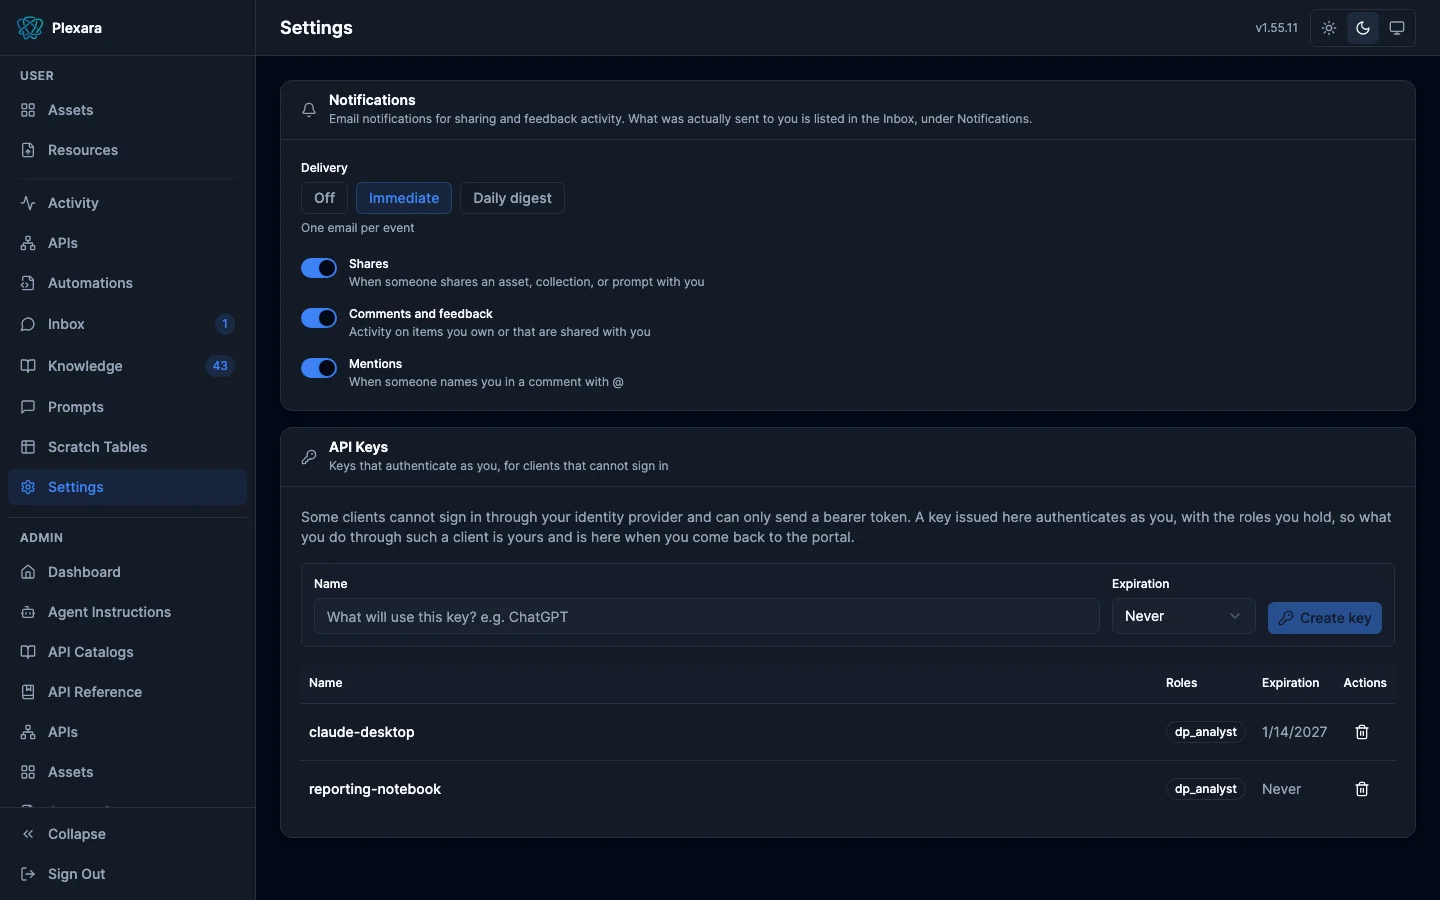Open the admin Assets page
Image resolution: width=1440 pixels, height=900 pixels.
click(127, 772)
